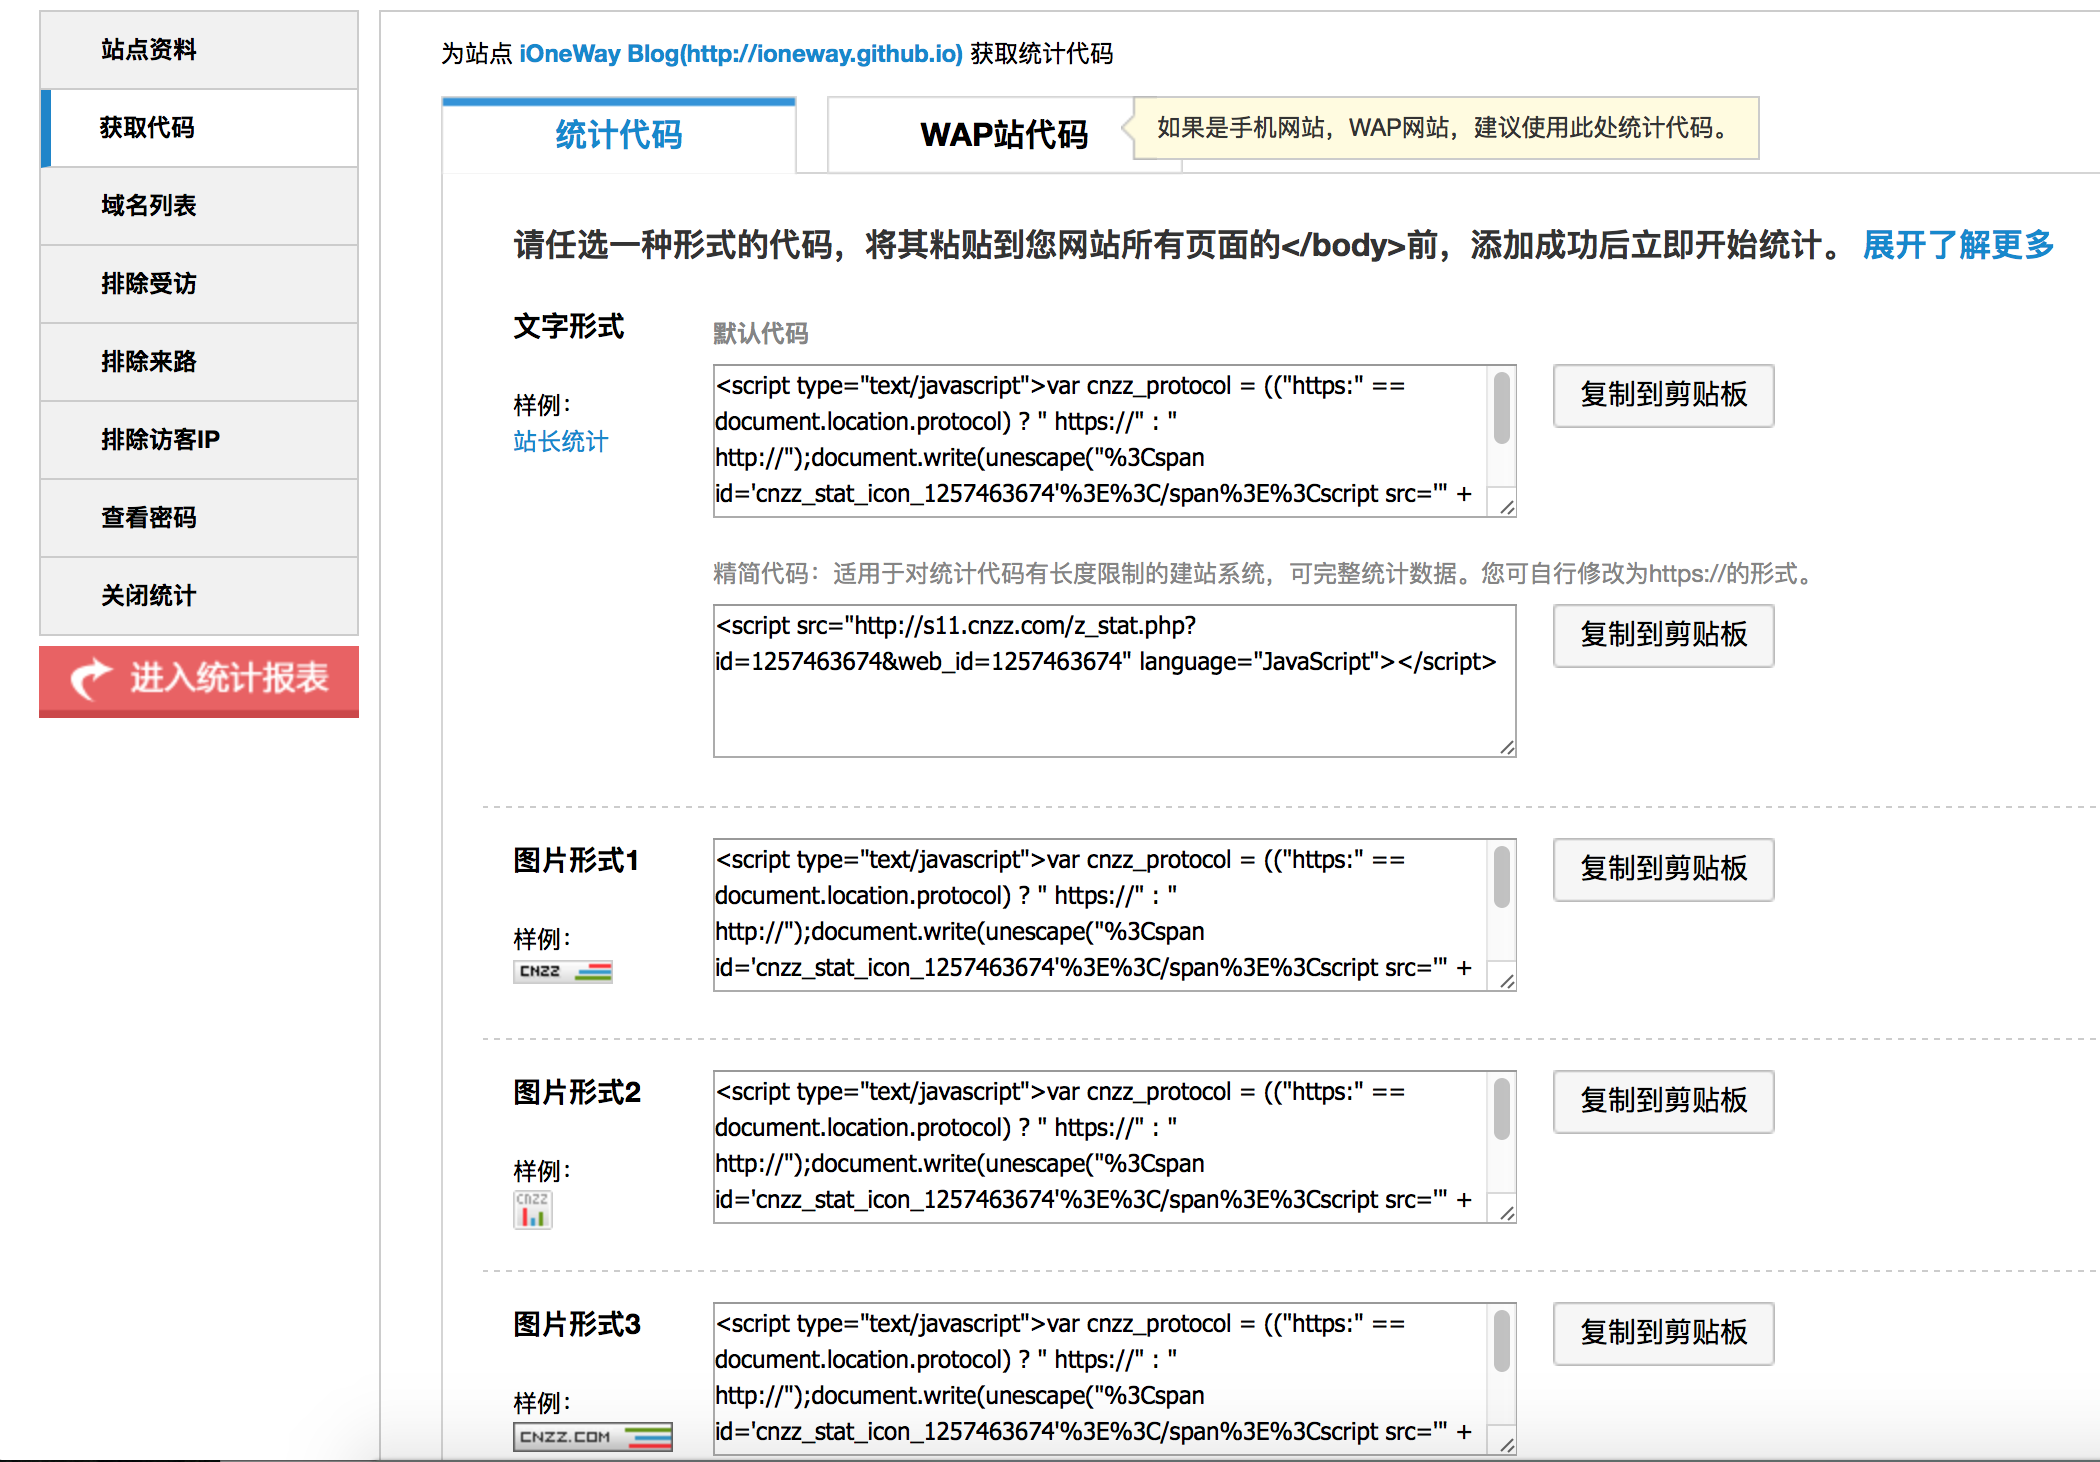The height and width of the screenshot is (1462, 2100).
Task: Click the CNZZ bar chart icon for 图片形式2
Action: click(532, 1210)
